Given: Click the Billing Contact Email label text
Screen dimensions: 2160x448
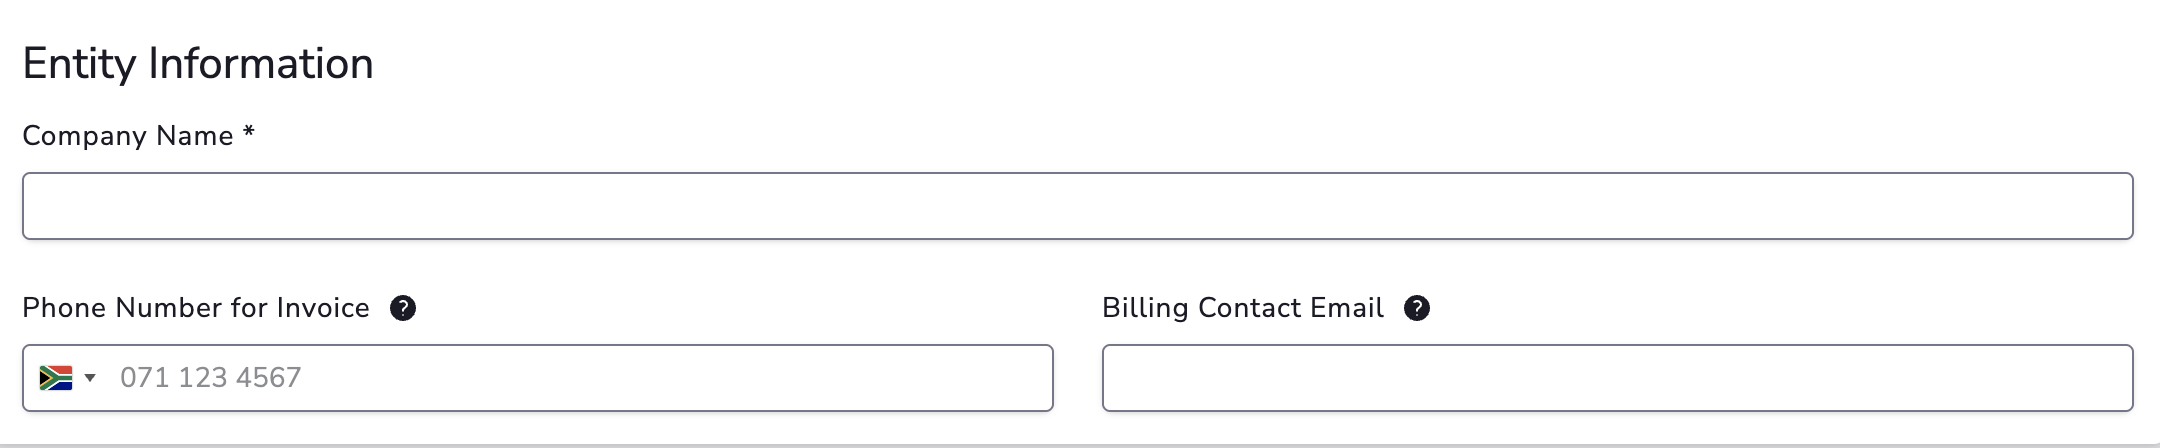Looking at the screenshot, I should pos(1242,308).
